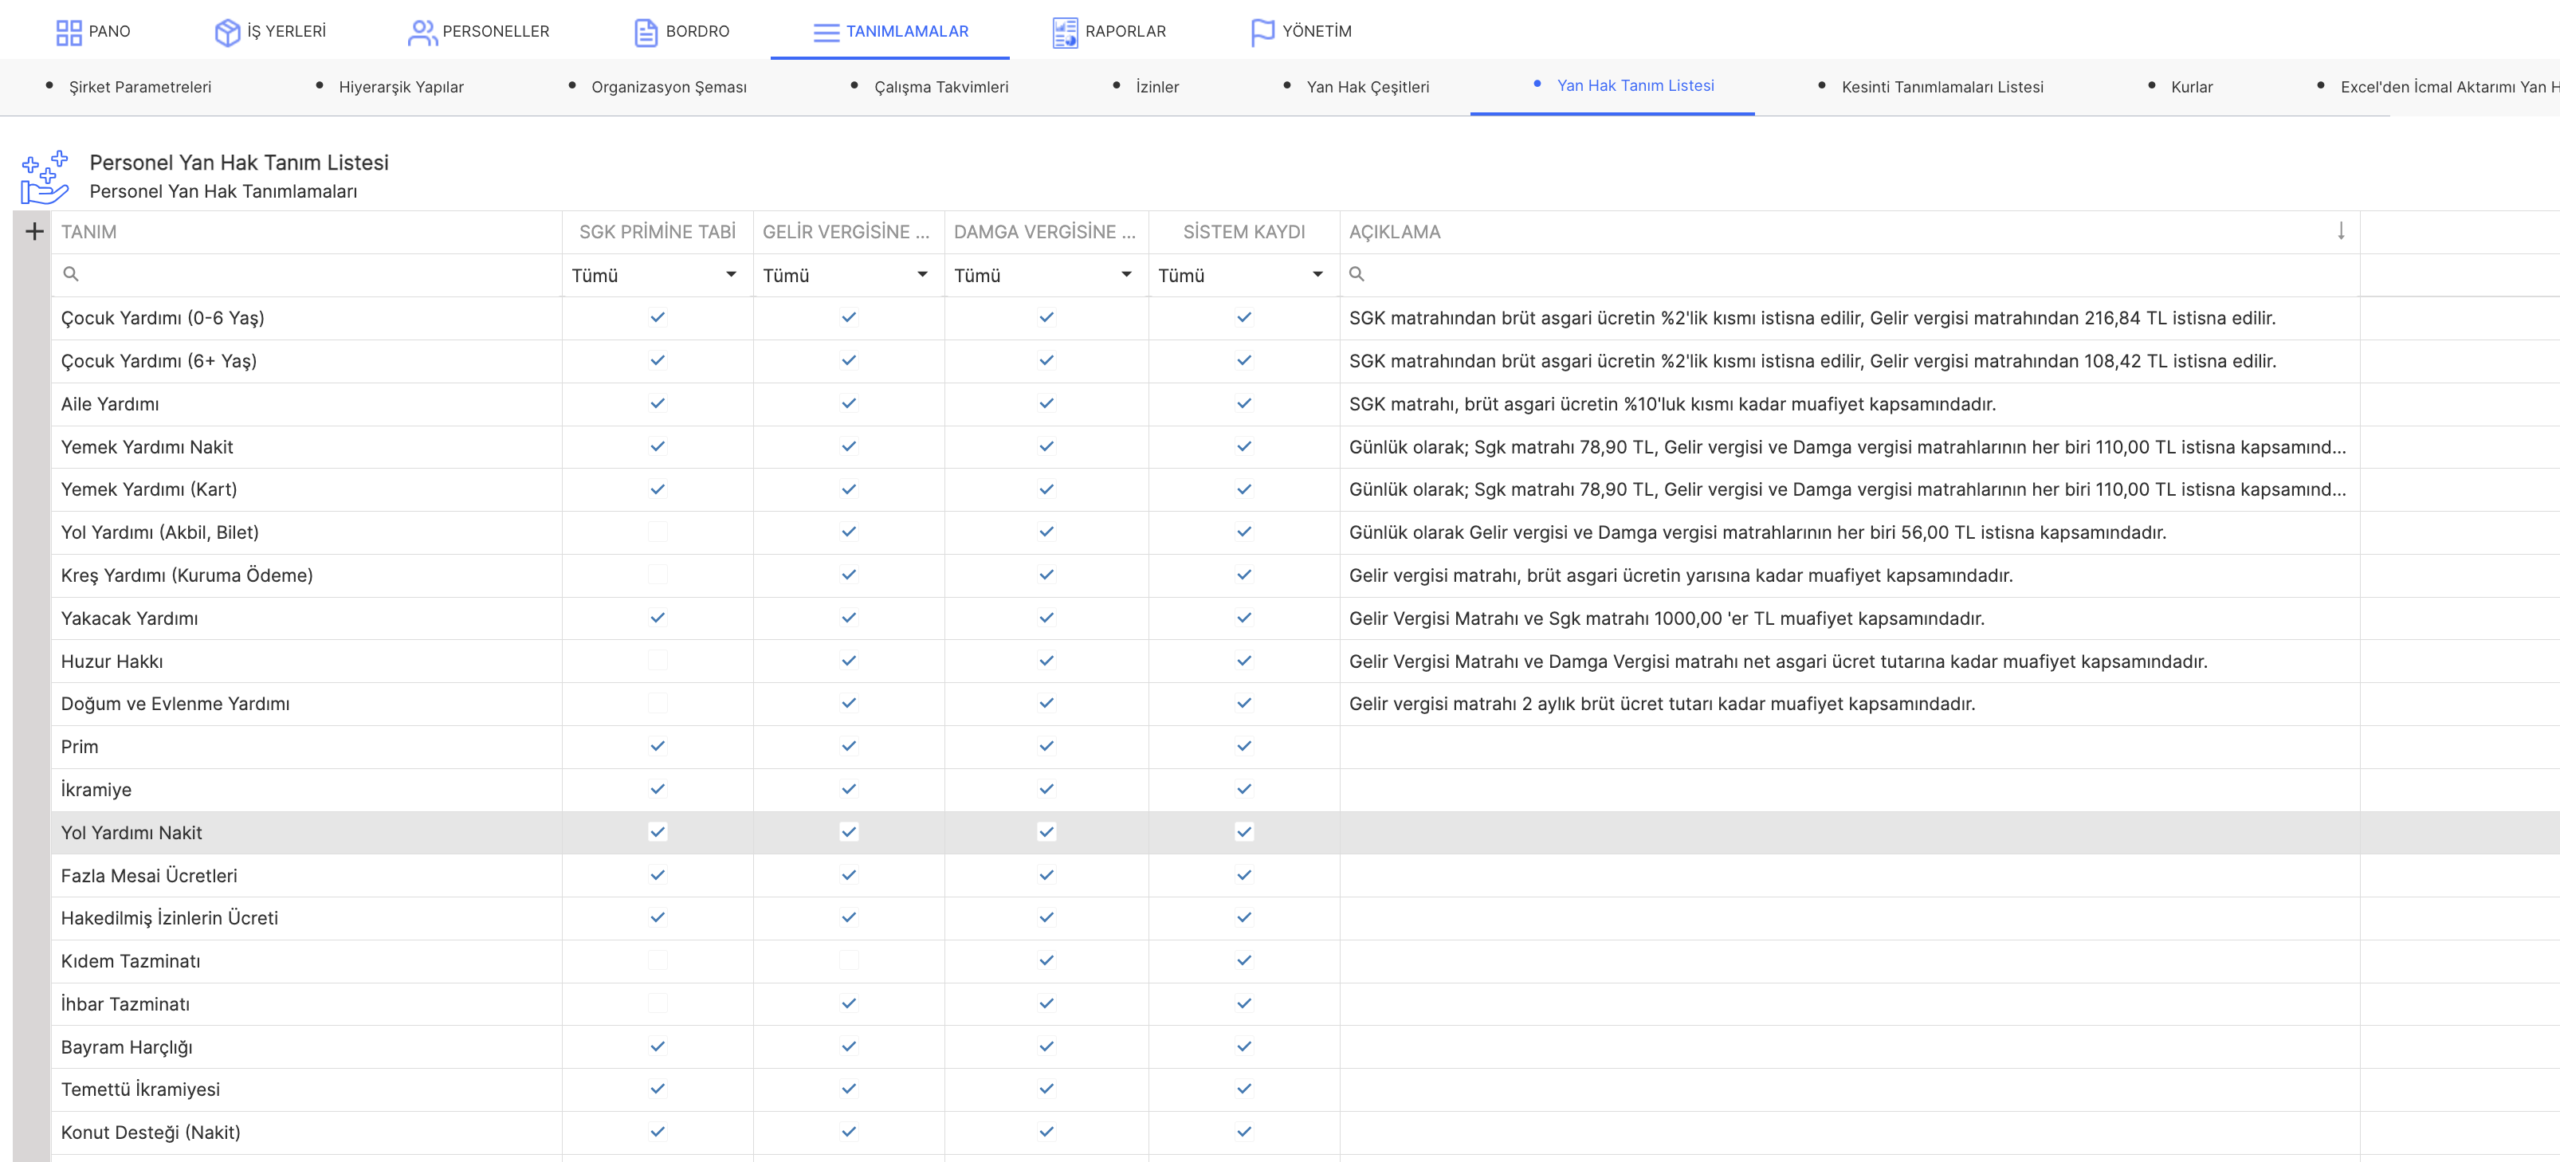This screenshot has width=2560, height=1162.
Task: Toggle Gelir Vergisine checkbox for Huzur Hakkı
Action: point(848,661)
